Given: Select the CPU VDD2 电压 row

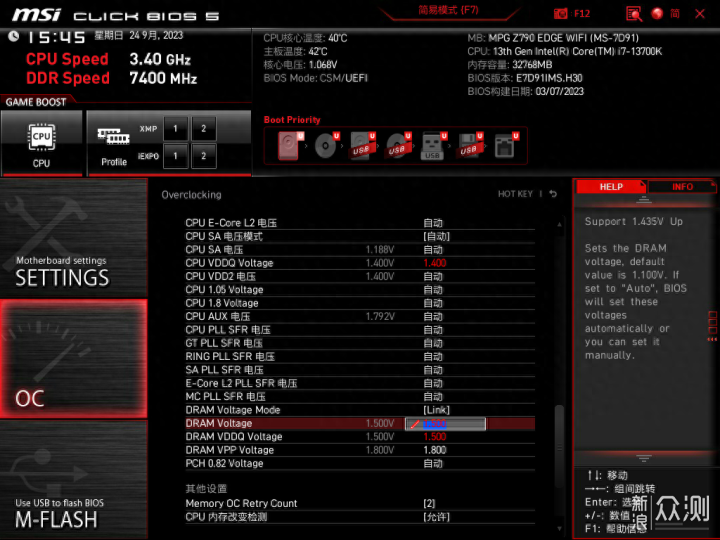Looking at the screenshot, I should 360,276.
